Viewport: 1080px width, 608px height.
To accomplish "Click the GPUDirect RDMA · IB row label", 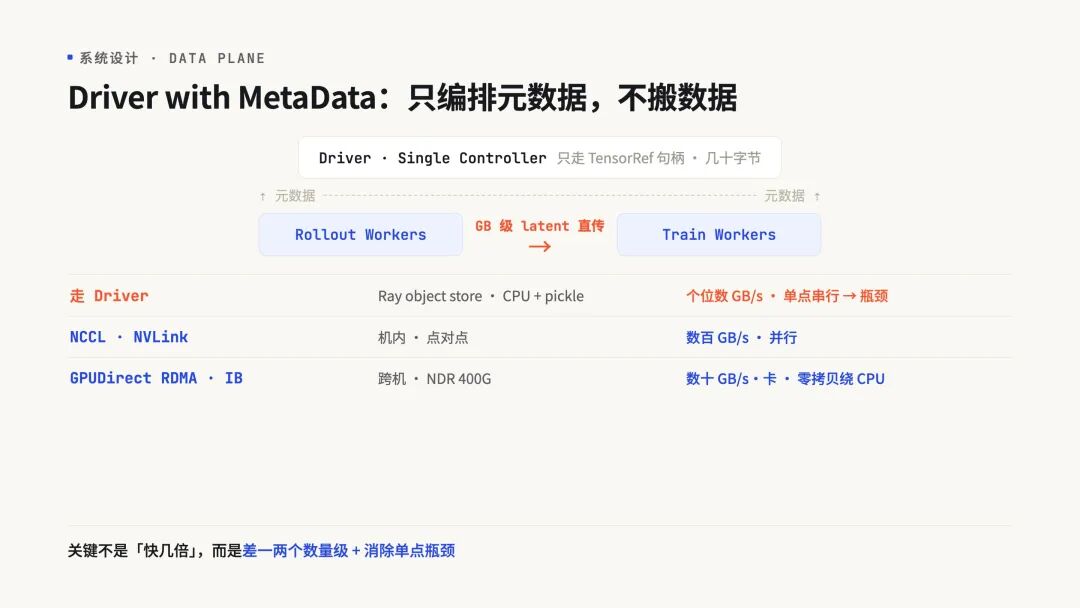I will [156, 378].
